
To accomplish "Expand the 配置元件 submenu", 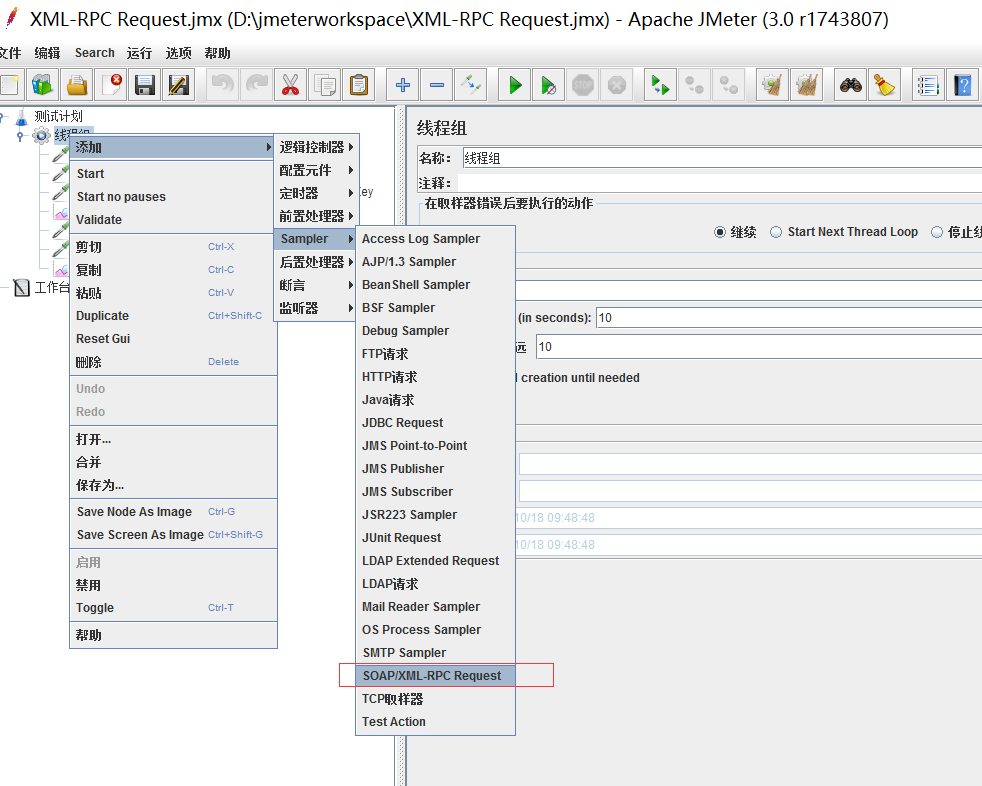I will pos(316,170).
